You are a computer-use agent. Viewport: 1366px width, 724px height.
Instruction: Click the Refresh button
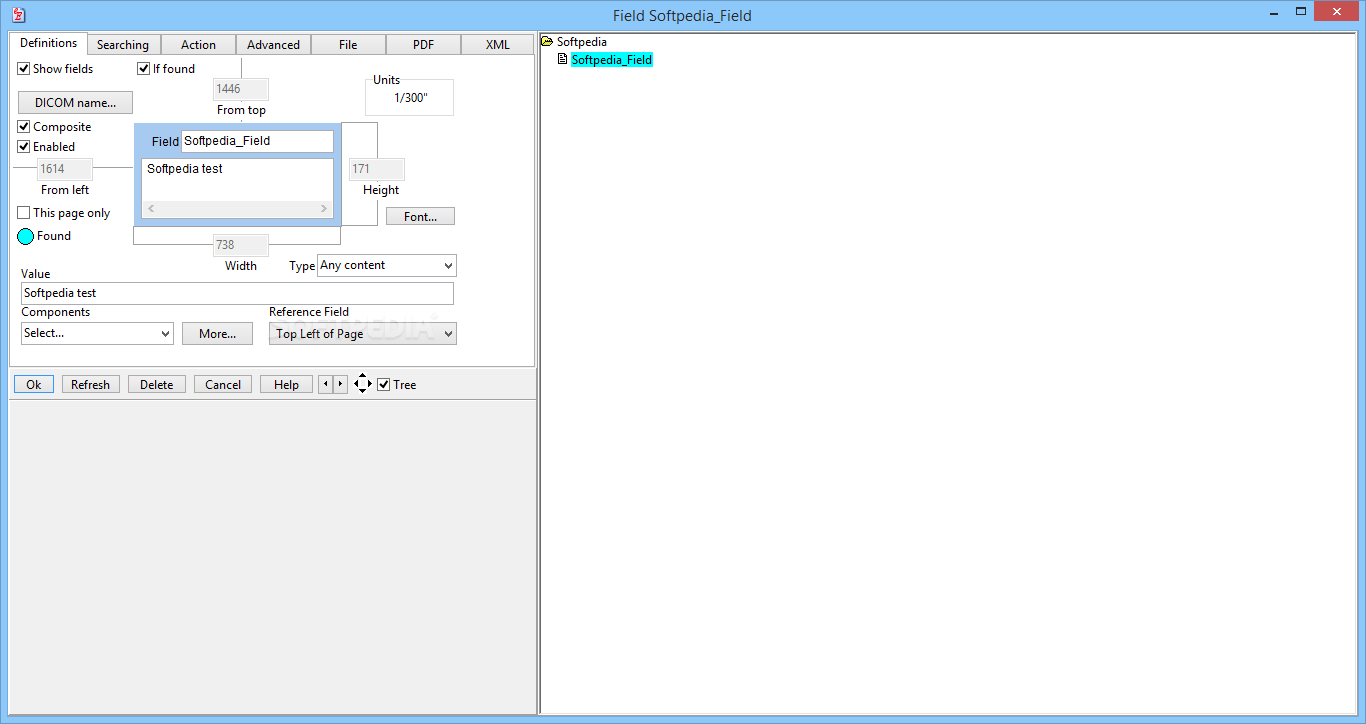click(x=91, y=384)
